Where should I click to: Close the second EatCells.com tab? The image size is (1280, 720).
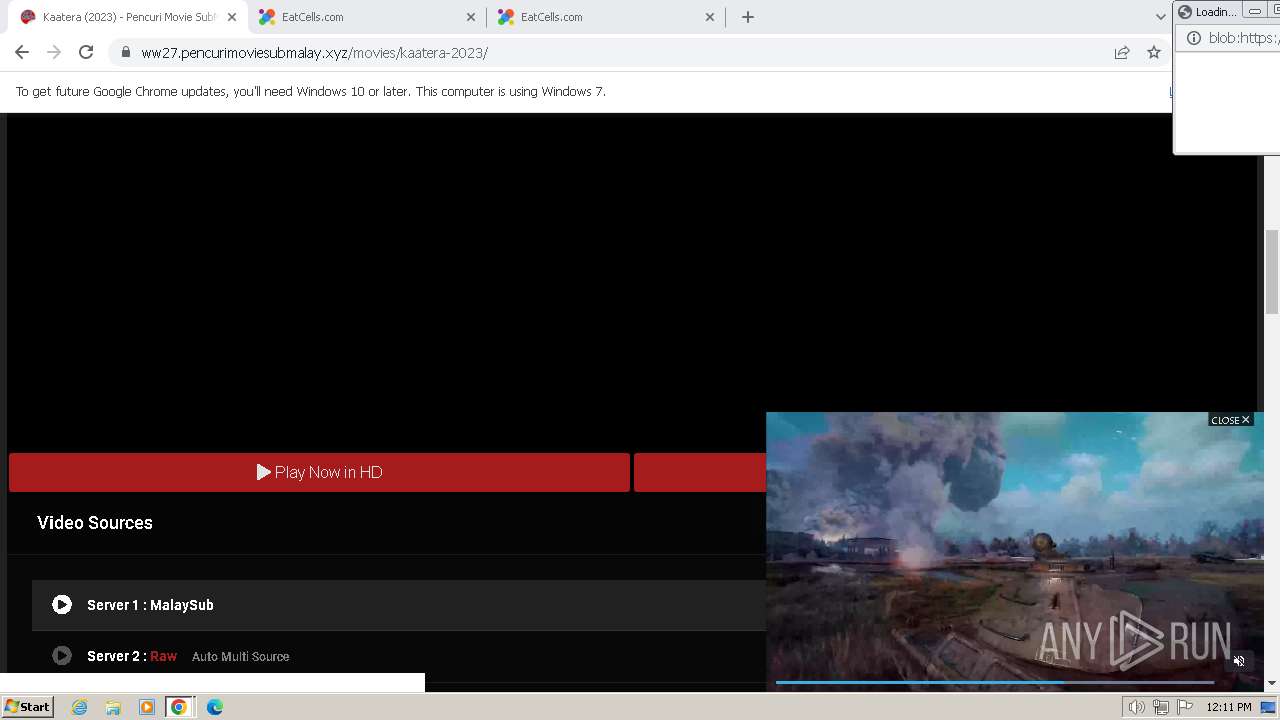click(x=710, y=17)
